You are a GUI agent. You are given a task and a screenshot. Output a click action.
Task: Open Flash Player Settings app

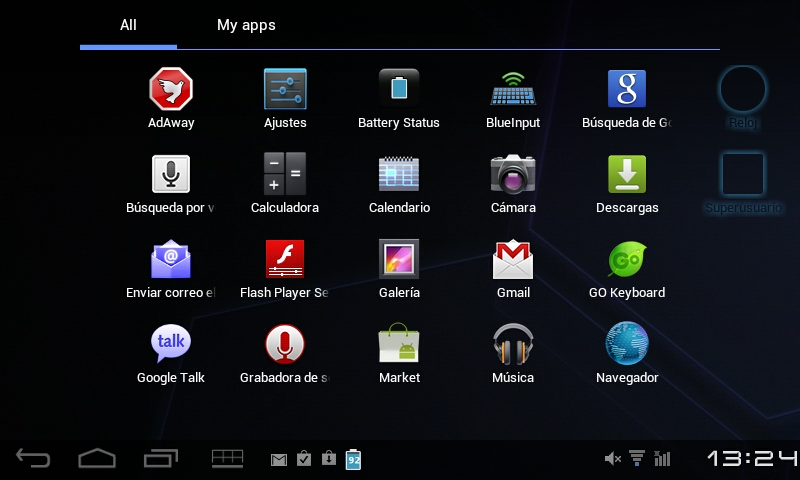[x=285, y=269]
